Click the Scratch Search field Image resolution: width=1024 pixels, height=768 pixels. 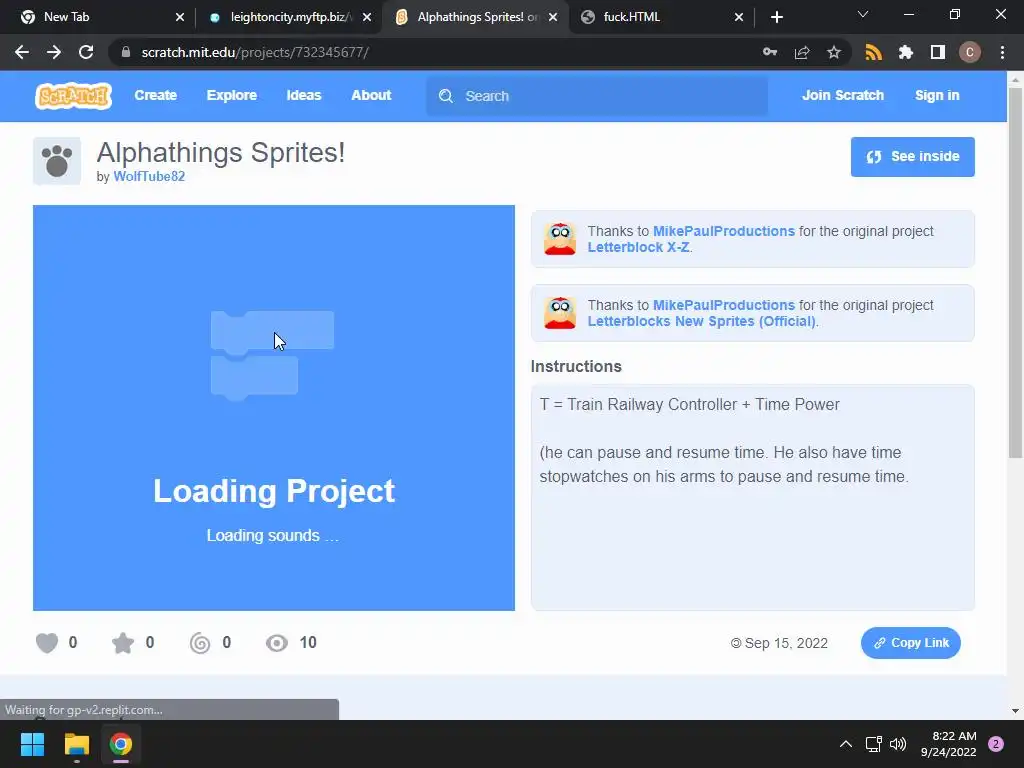(597, 96)
